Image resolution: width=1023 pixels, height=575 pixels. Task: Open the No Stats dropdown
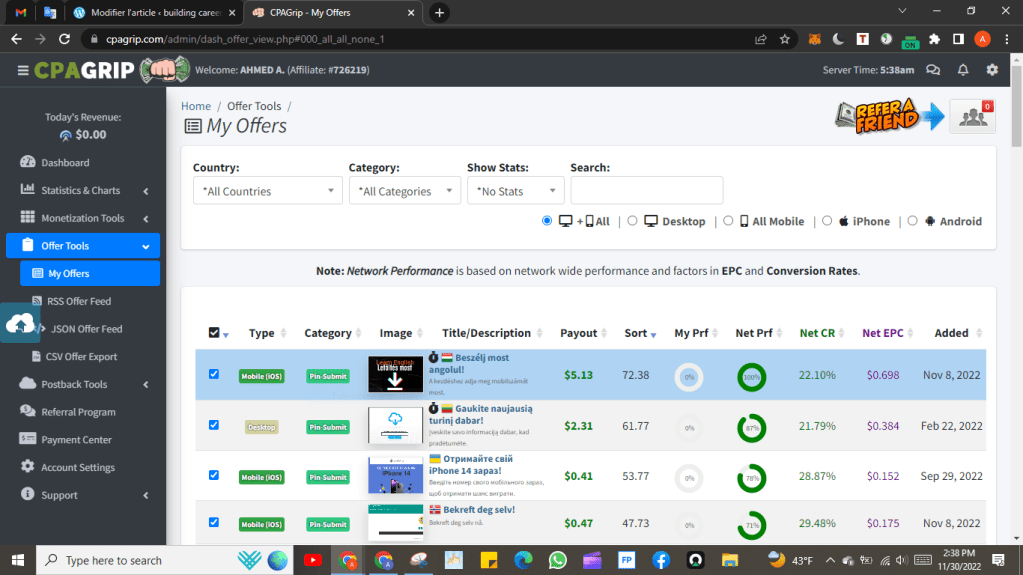515,191
